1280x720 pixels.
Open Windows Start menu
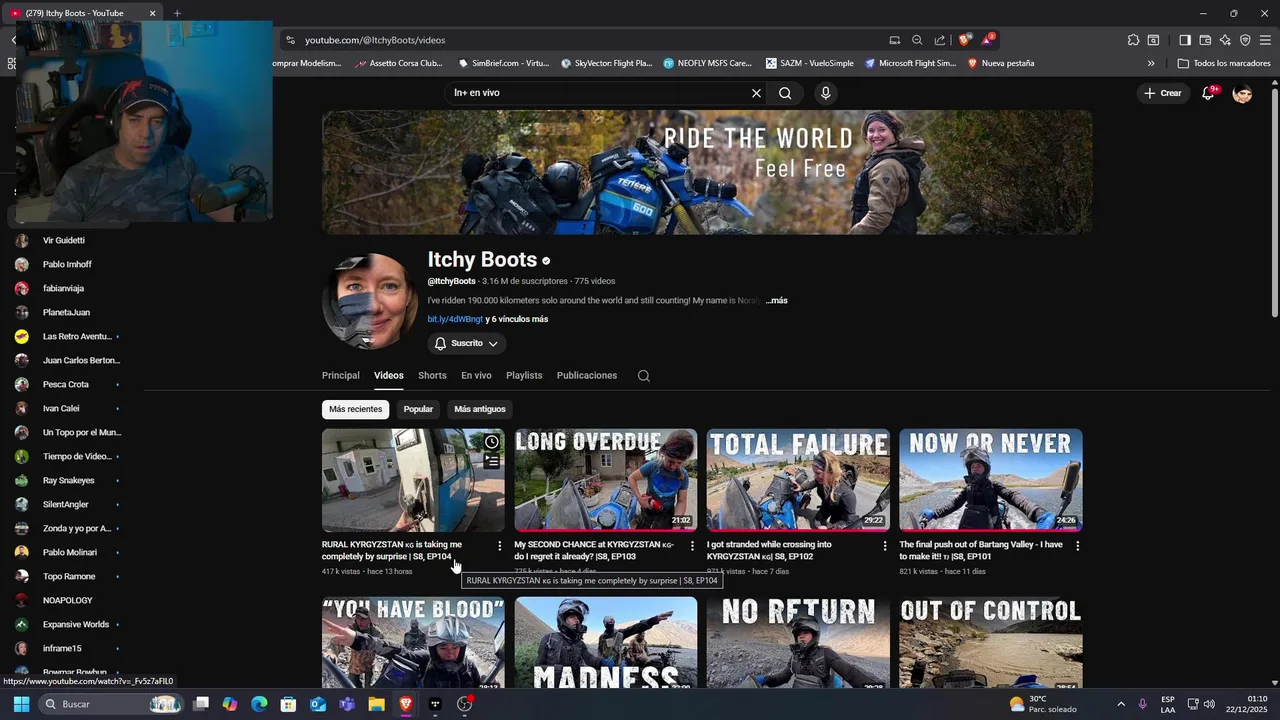point(21,704)
